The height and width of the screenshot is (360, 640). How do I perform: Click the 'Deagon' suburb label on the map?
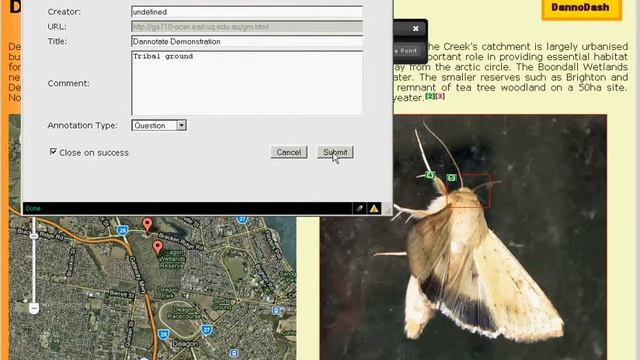tap(186, 344)
